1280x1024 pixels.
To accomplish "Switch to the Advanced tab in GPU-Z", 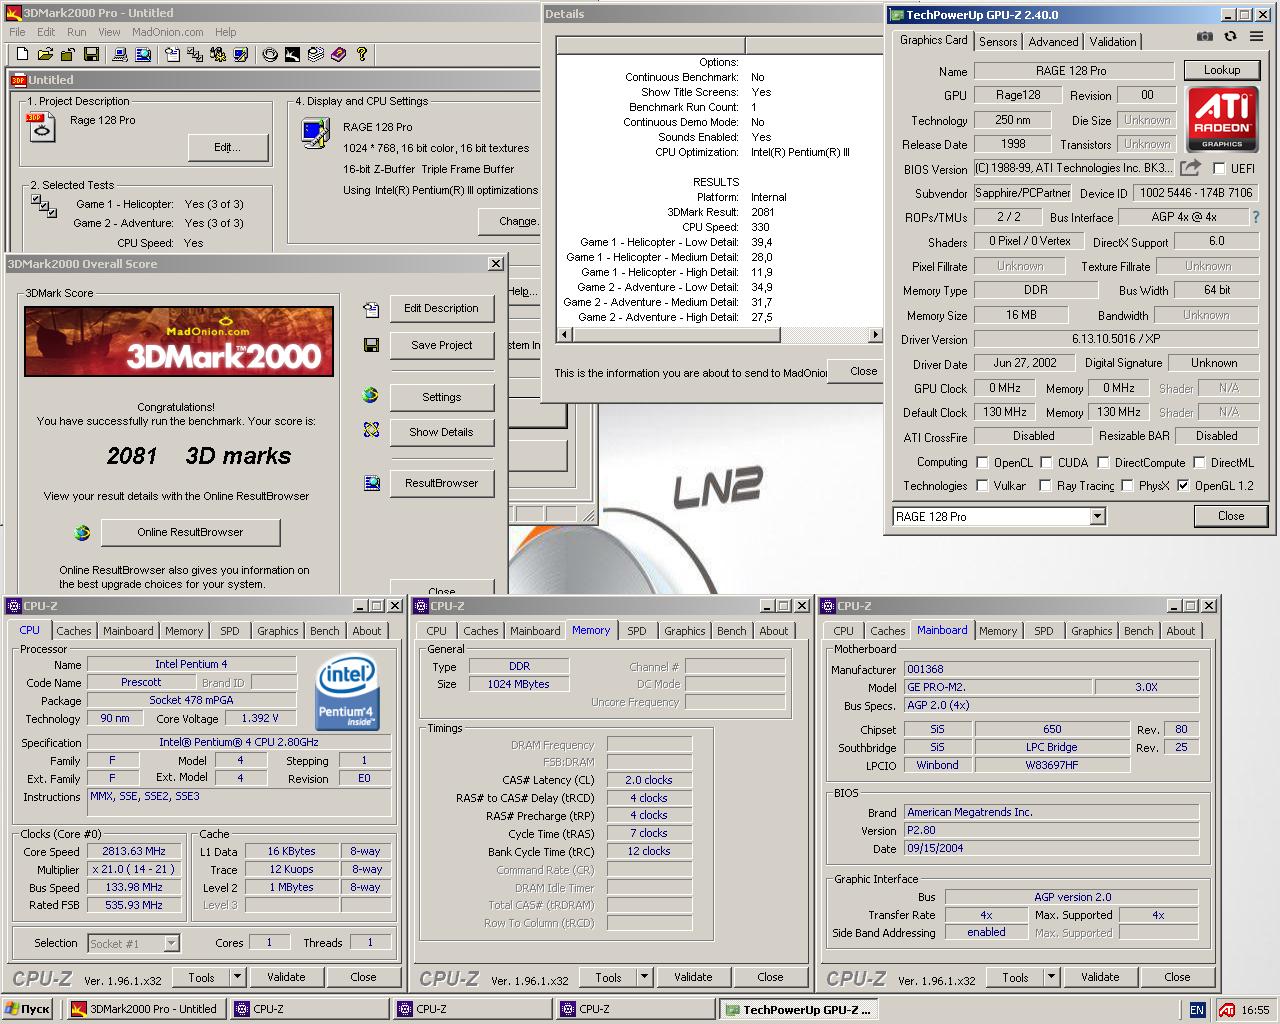I will point(1053,41).
